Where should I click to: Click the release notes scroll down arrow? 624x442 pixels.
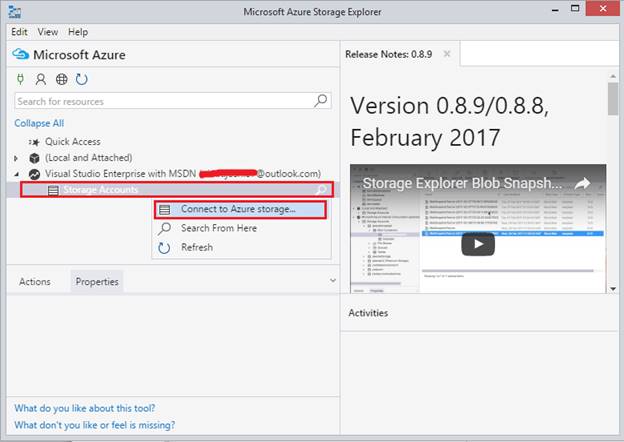pos(613,289)
